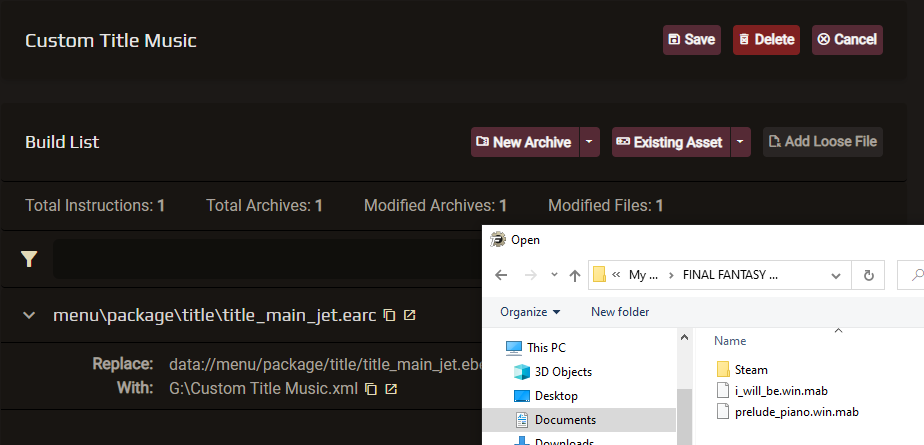Collapse the title_main_jet.earc archive row
Screen dimensions: 924x445
coord(29,315)
